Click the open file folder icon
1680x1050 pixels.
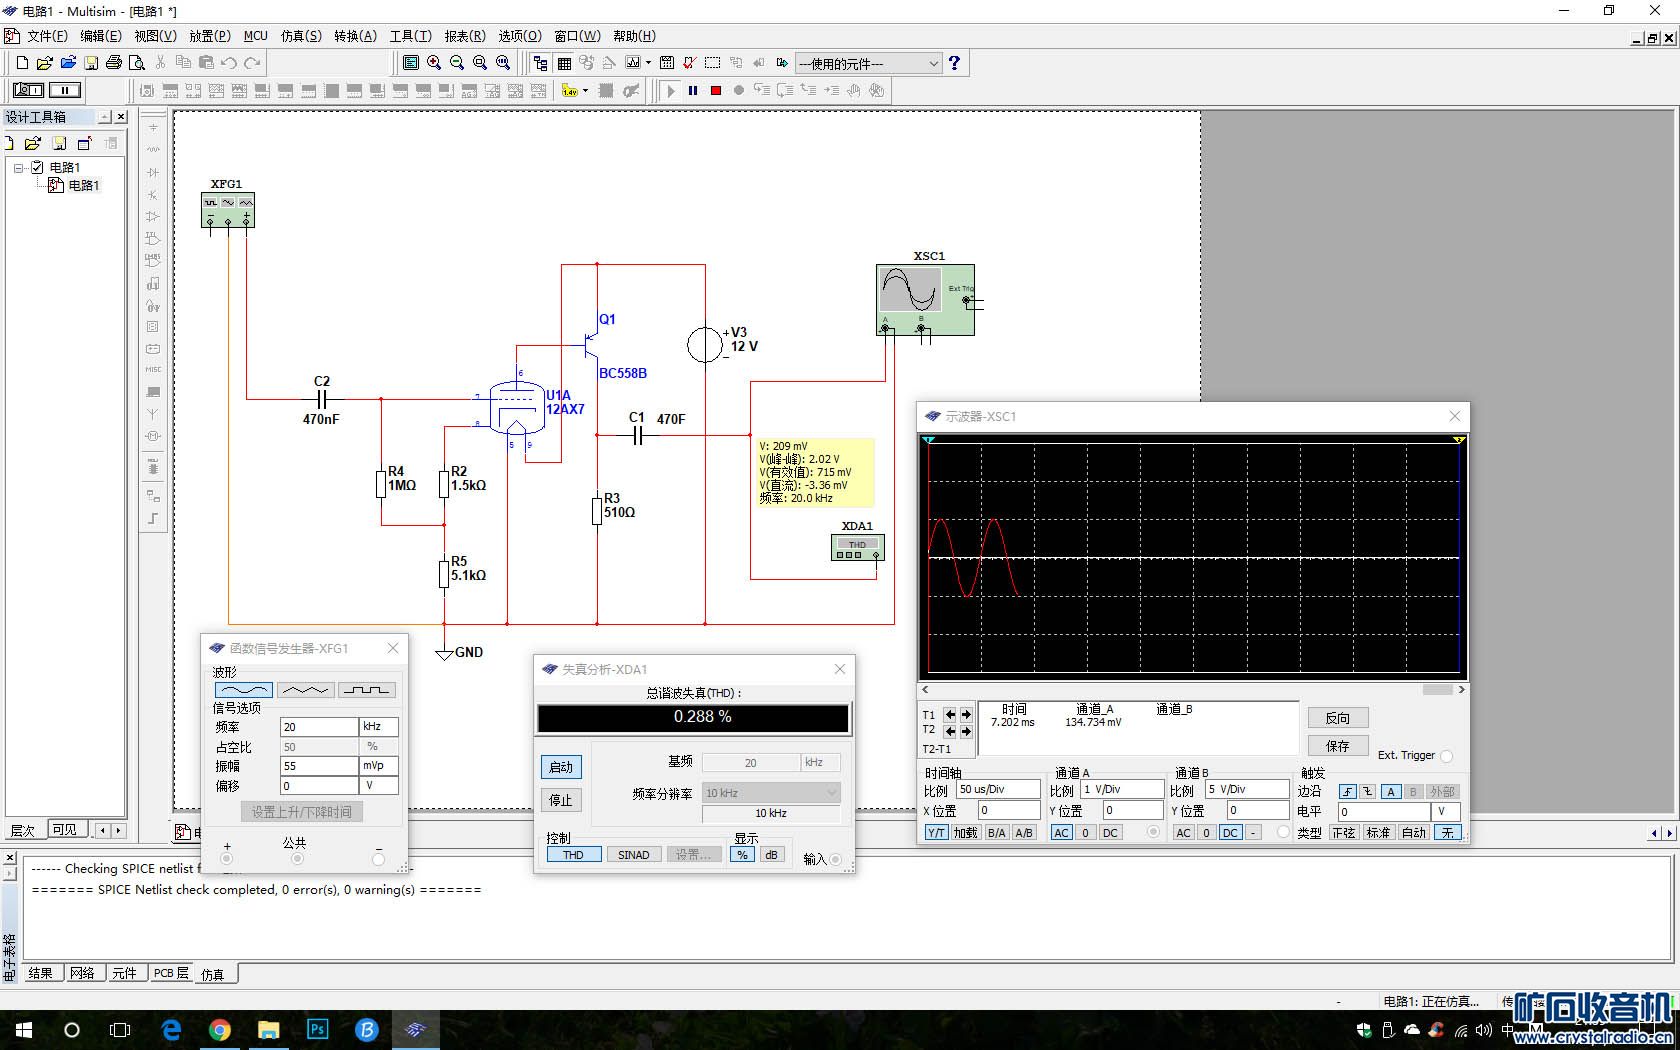pos(45,63)
